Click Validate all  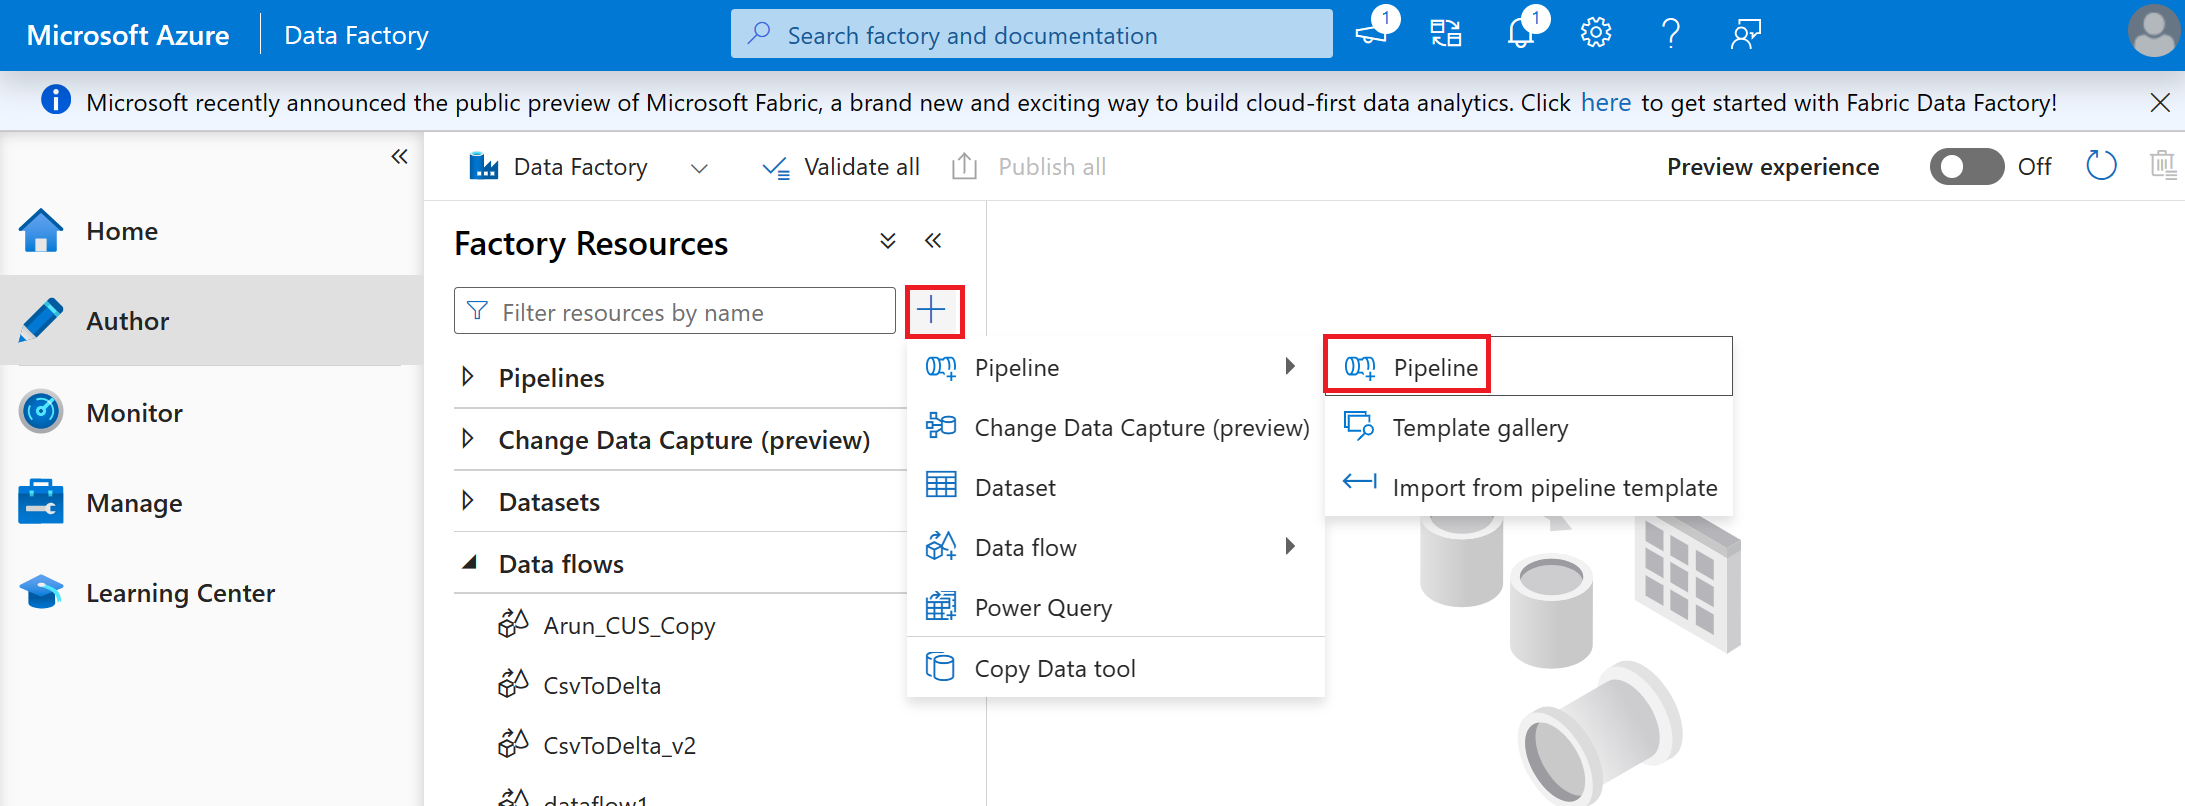(x=841, y=167)
